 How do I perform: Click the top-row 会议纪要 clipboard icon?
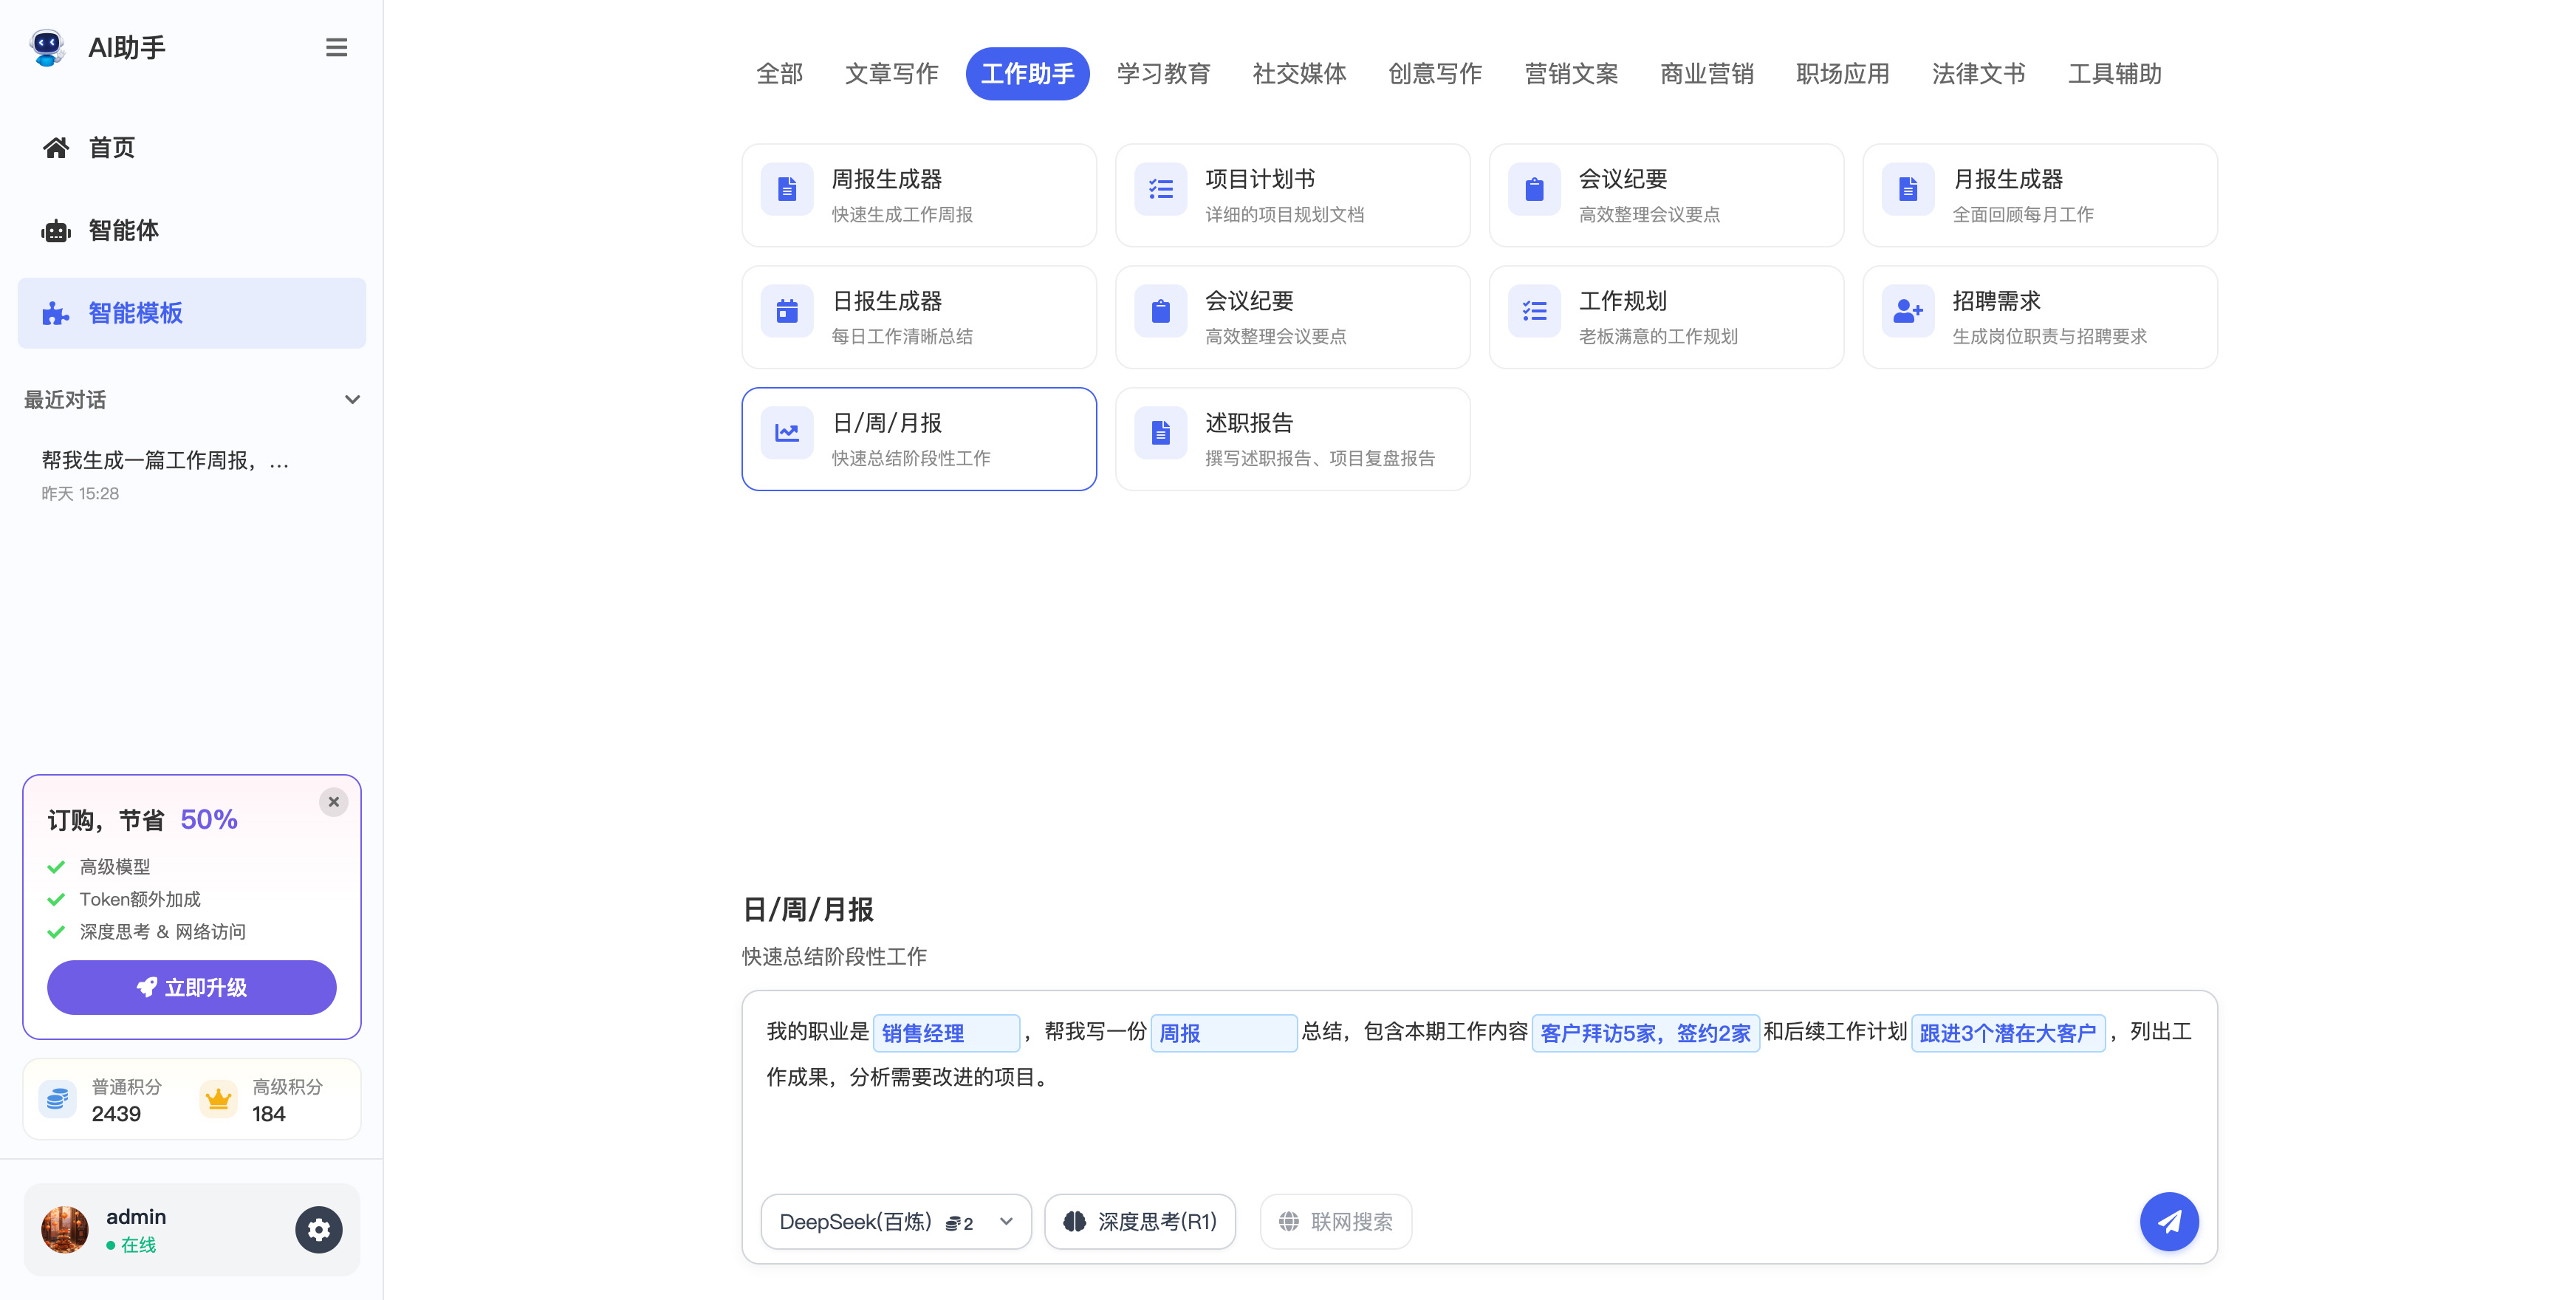point(1534,189)
